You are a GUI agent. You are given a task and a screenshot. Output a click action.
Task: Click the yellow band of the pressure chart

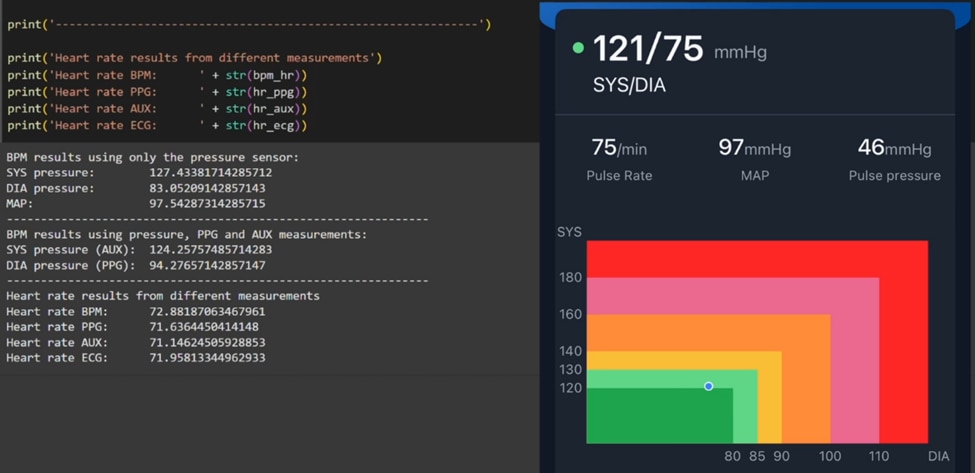coord(769,400)
